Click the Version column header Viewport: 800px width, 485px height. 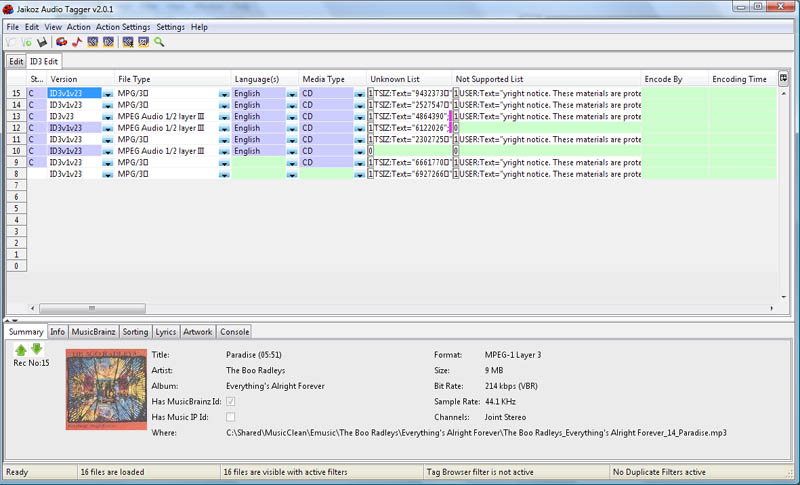pos(81,79)
